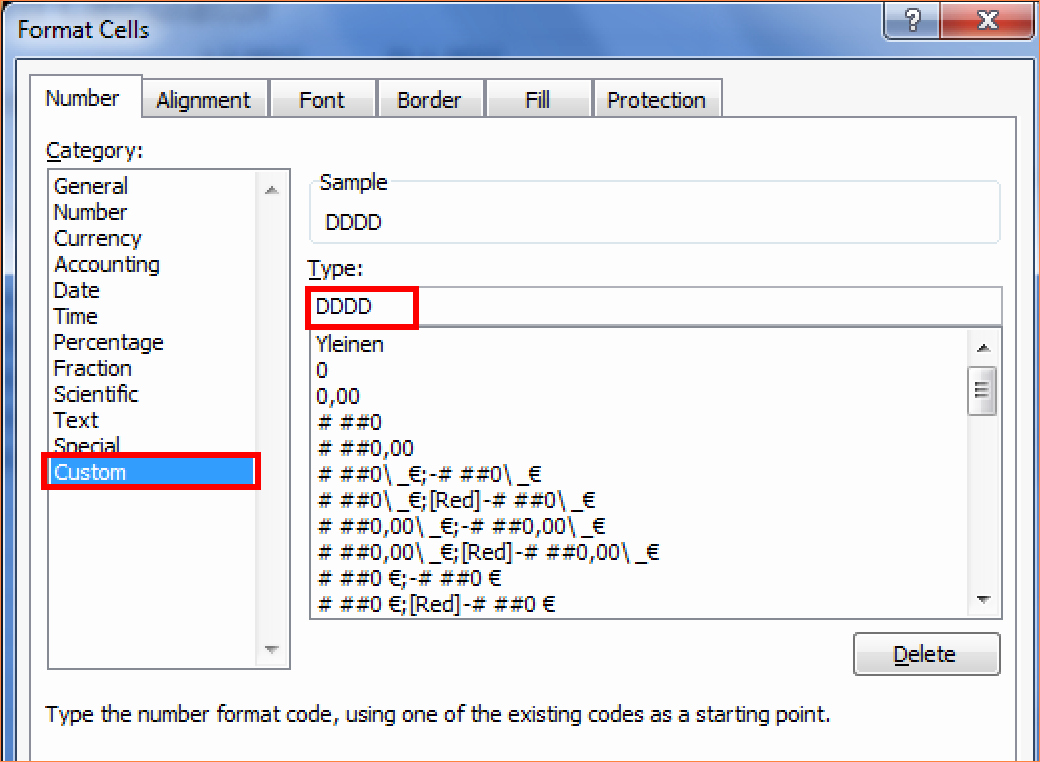
Task: Open the Protection tab
Action: point(657,99)
